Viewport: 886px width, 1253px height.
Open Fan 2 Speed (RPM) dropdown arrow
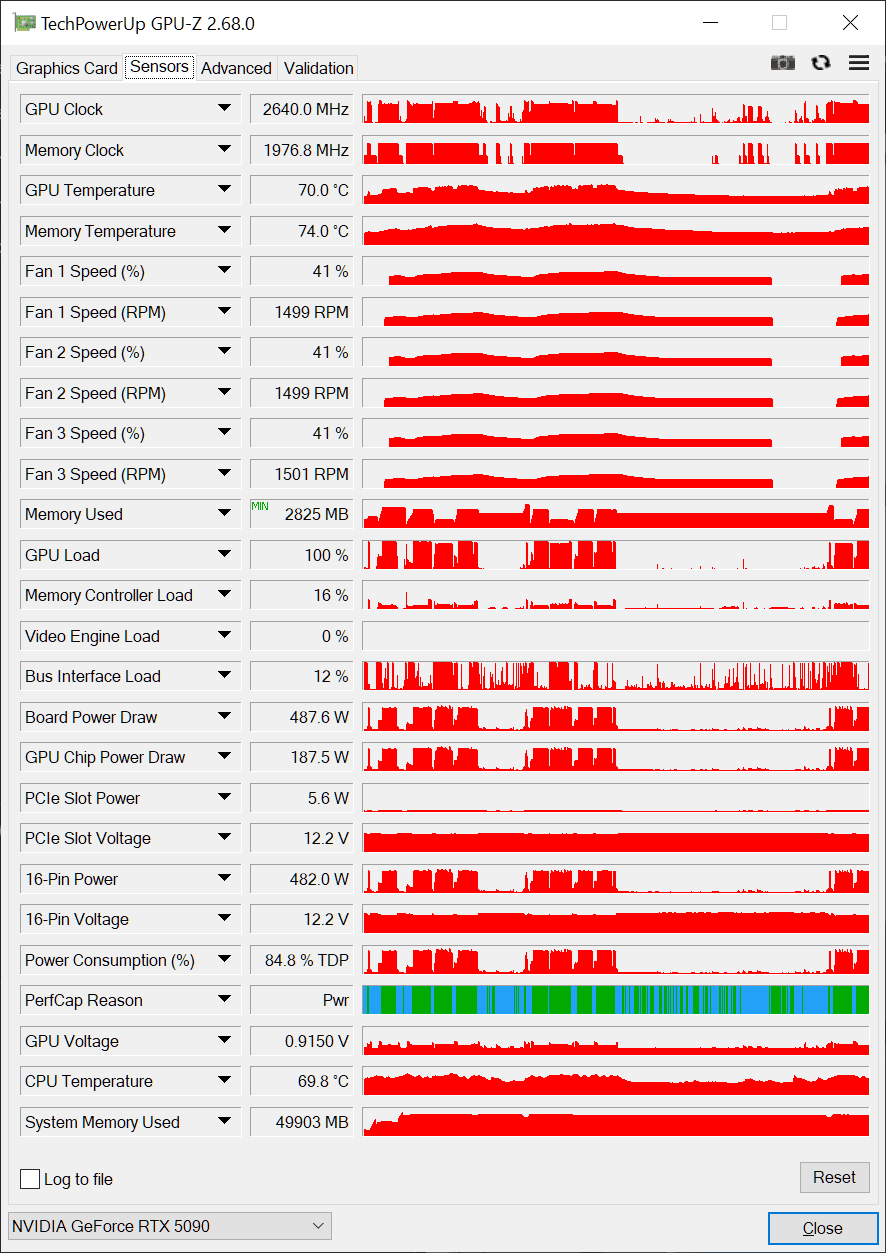click(x=224, y=392)
